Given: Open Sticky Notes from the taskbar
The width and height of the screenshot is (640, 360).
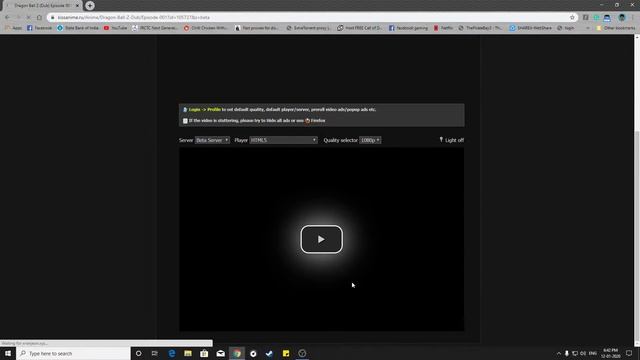Looking at the screenshot, I should (x=286, y=353).
